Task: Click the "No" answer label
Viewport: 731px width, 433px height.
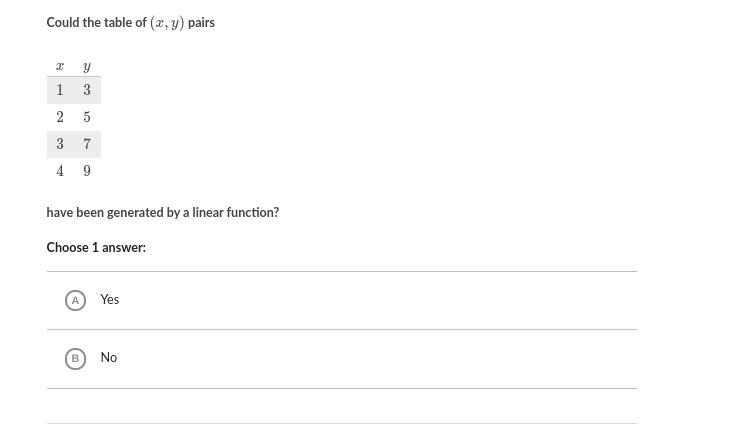Action: pyautogui.click(x=109, y=357)
